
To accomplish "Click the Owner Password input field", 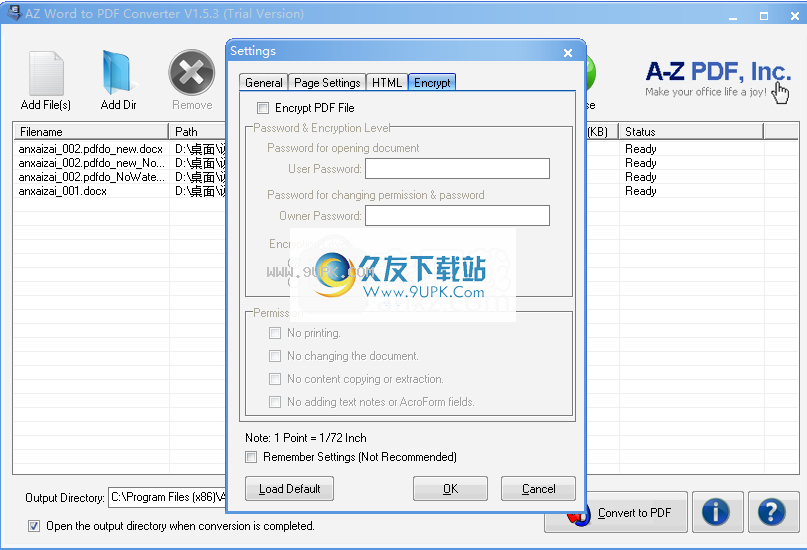I will point(457,216).
